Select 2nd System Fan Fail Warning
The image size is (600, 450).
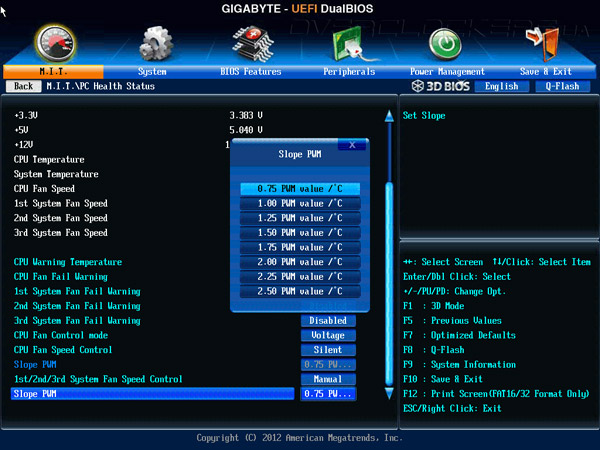pos(77,306)
